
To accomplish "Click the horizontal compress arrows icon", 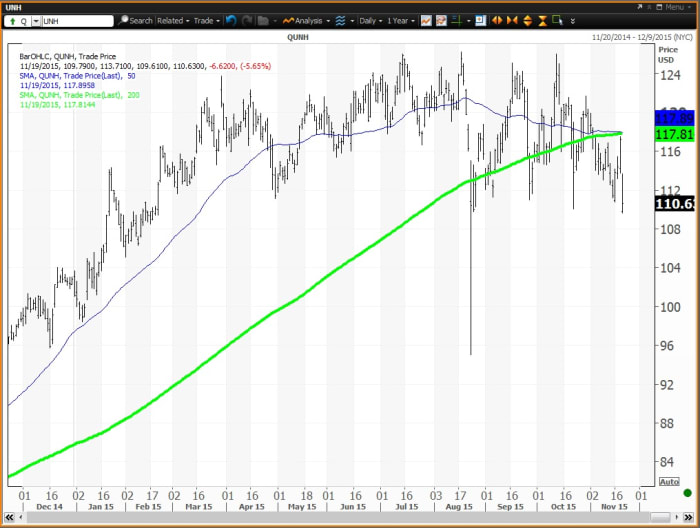I will [513, 20].
